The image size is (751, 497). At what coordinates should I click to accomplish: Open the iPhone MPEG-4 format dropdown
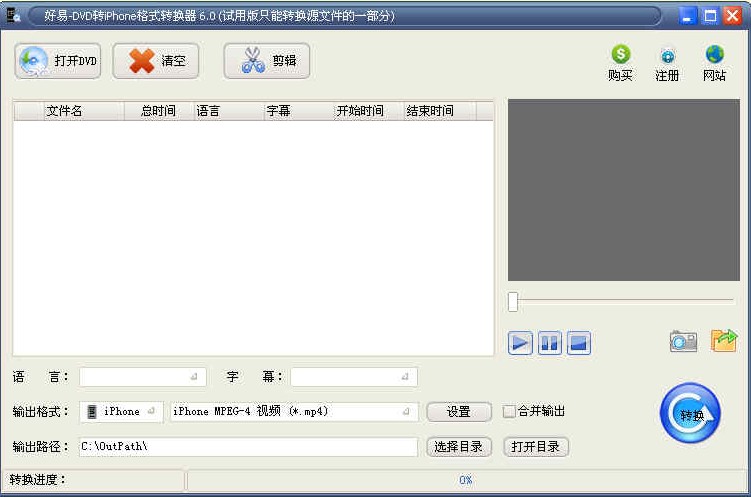(295, 411)
